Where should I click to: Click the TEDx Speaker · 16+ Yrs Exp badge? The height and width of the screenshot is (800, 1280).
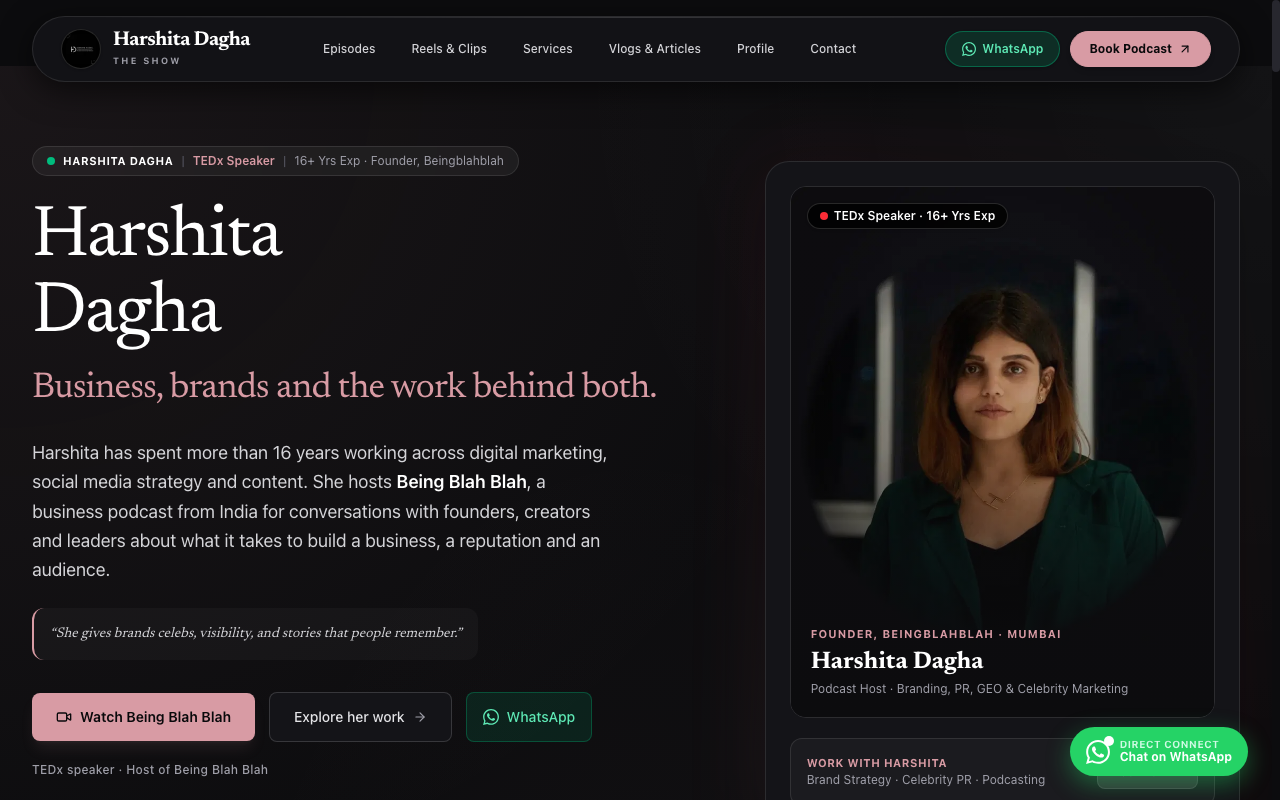907,216
